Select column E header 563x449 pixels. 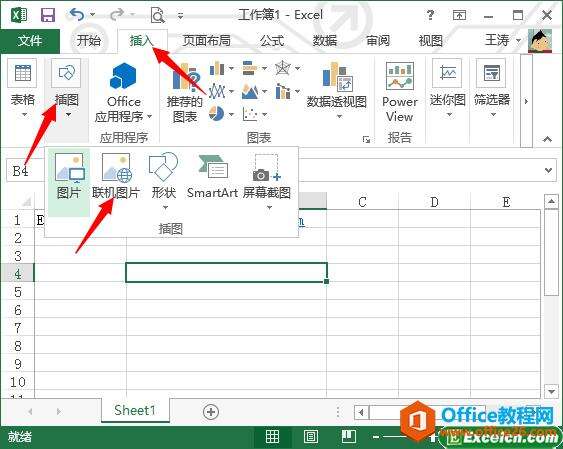point(506,202)
